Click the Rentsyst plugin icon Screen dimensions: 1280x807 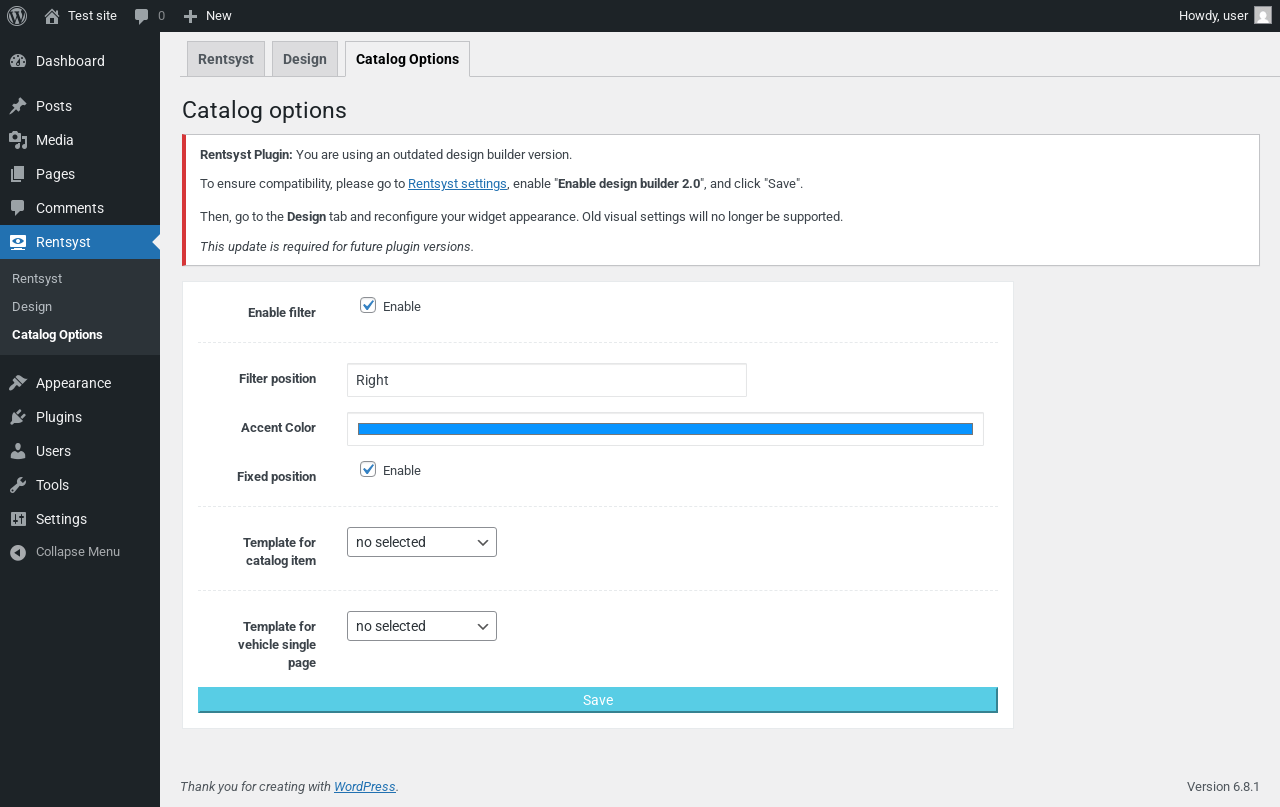tap(18, 242)
